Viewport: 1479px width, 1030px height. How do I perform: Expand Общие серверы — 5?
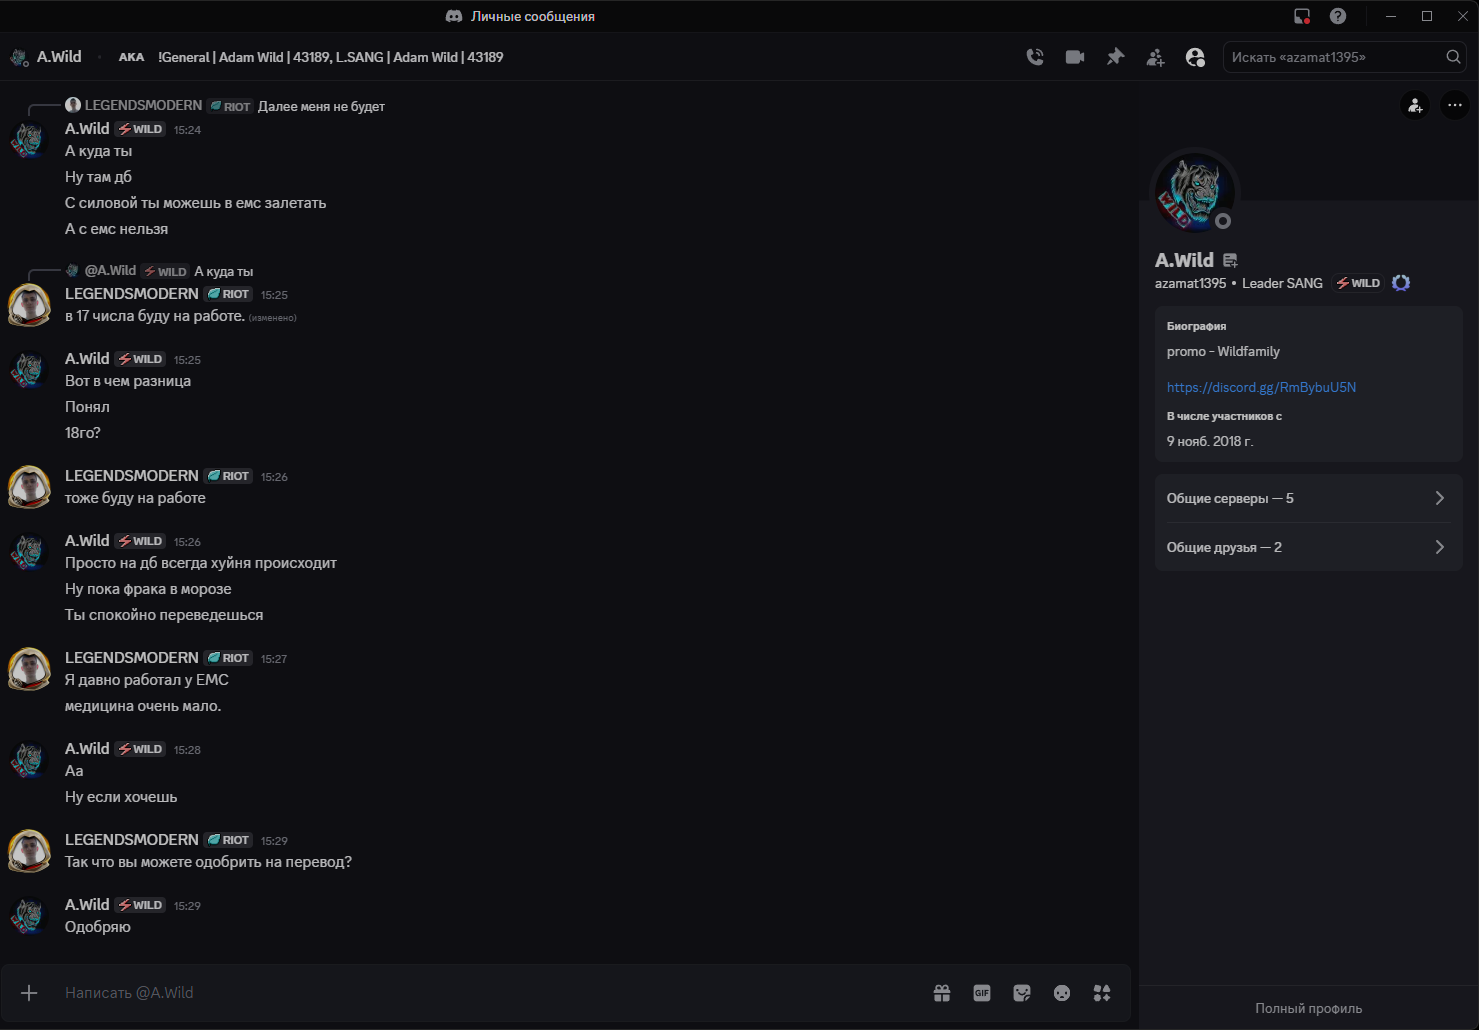pyautogui.click(x=1308, y=498)
